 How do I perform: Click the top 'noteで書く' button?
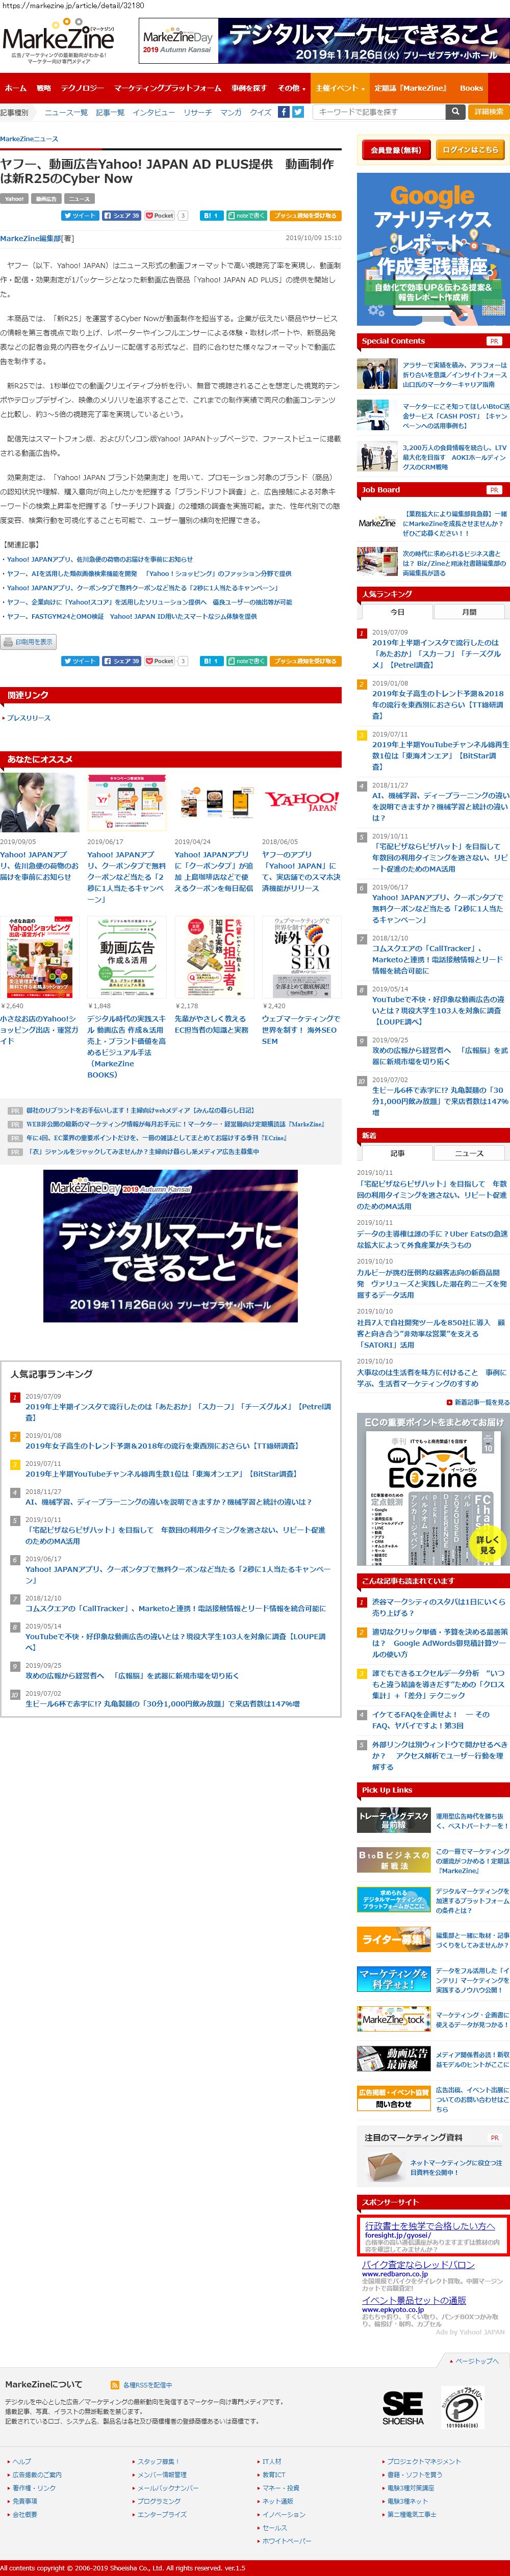[x=247, y=215]
